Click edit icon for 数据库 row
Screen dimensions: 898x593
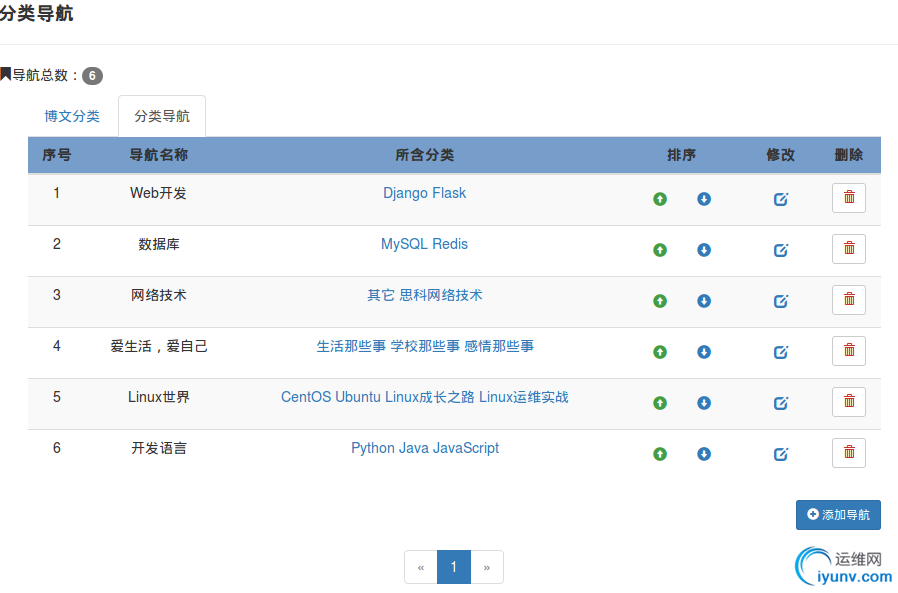click(781, 250)
